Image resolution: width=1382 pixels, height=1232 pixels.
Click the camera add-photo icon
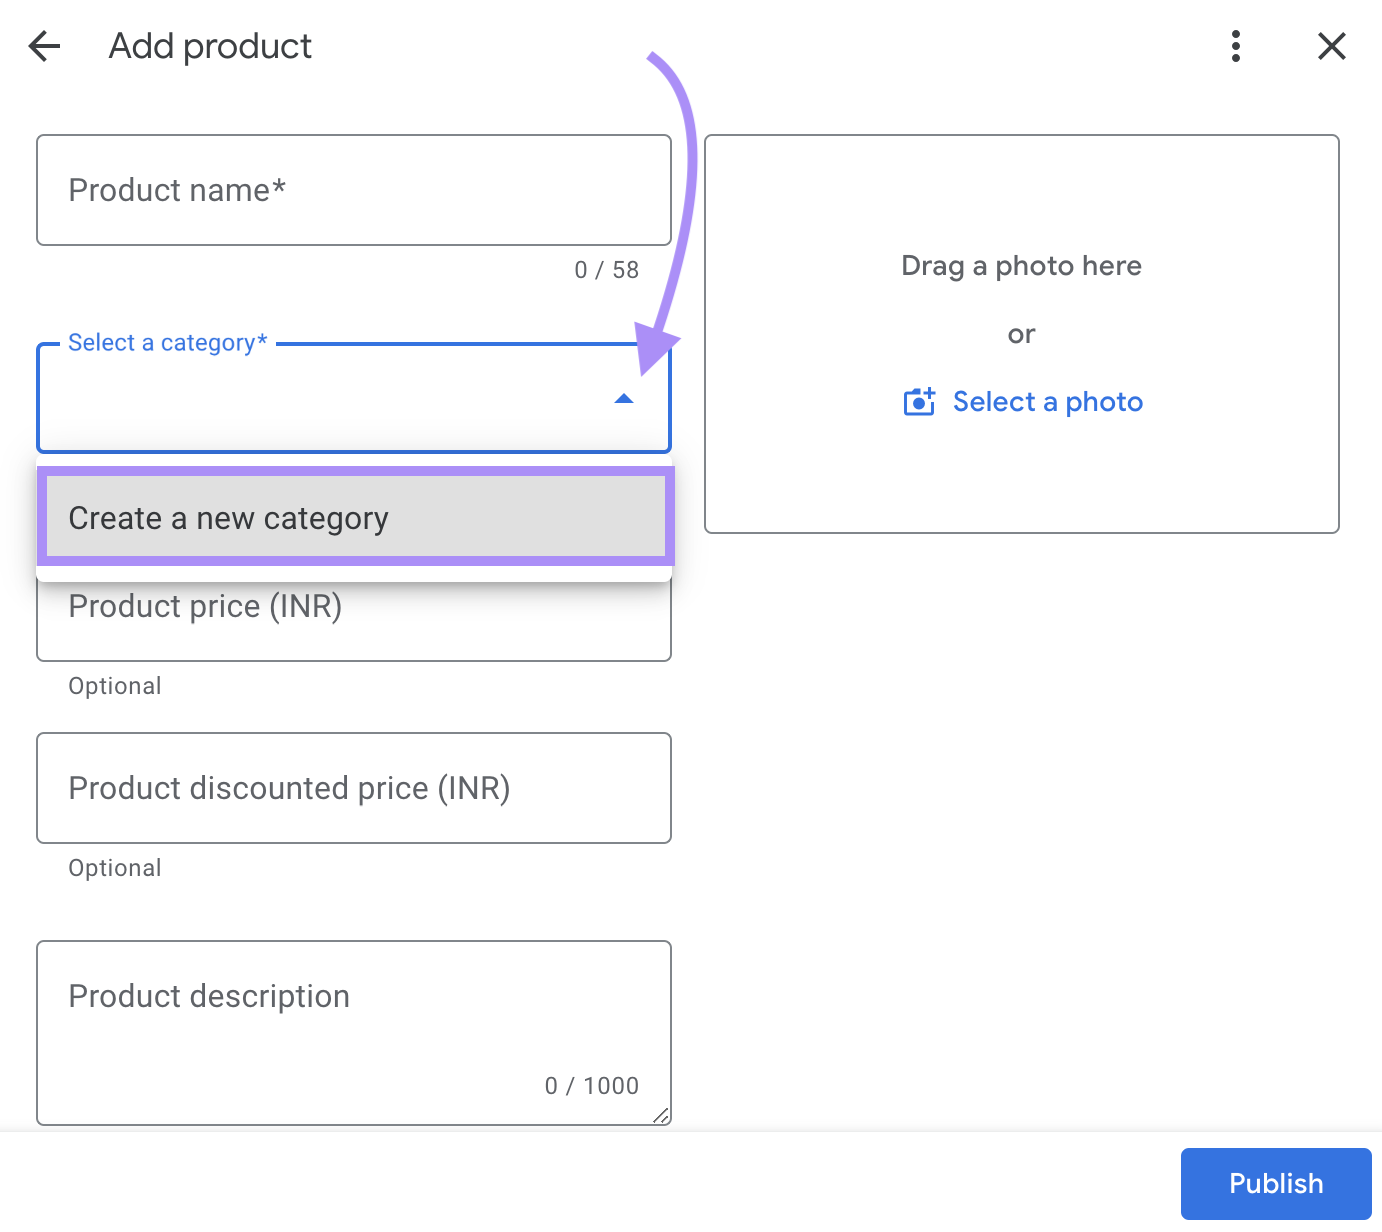(919, 402)
